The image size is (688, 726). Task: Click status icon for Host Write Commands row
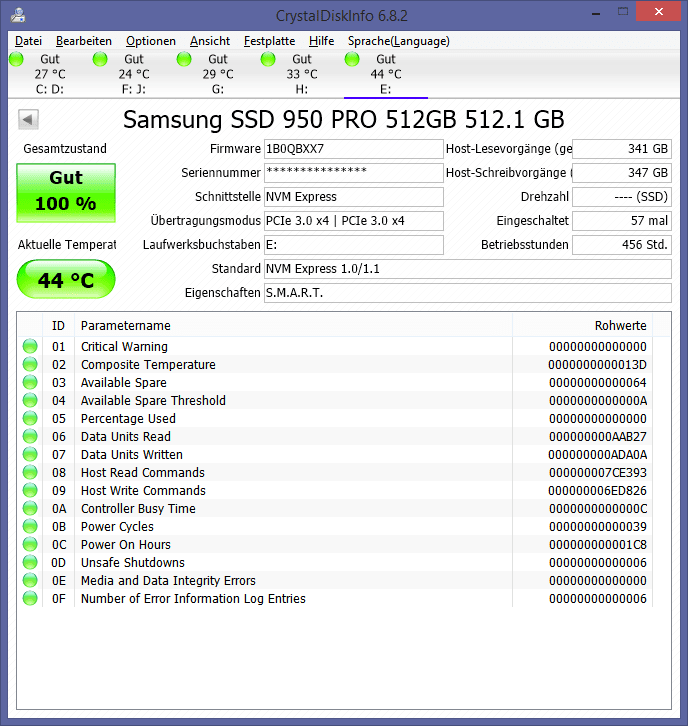pyautogui.click(x=30, y=490)
